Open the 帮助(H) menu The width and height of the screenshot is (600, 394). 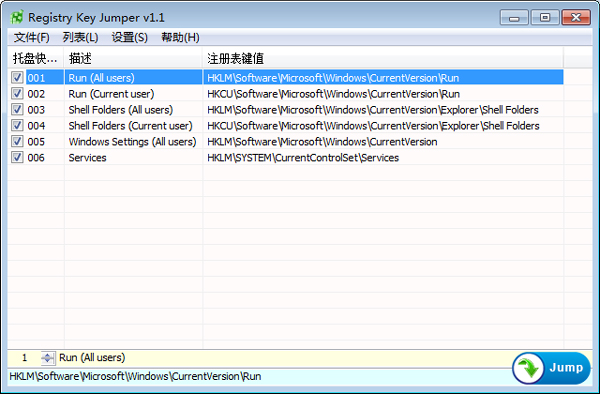tap(180, 37)
